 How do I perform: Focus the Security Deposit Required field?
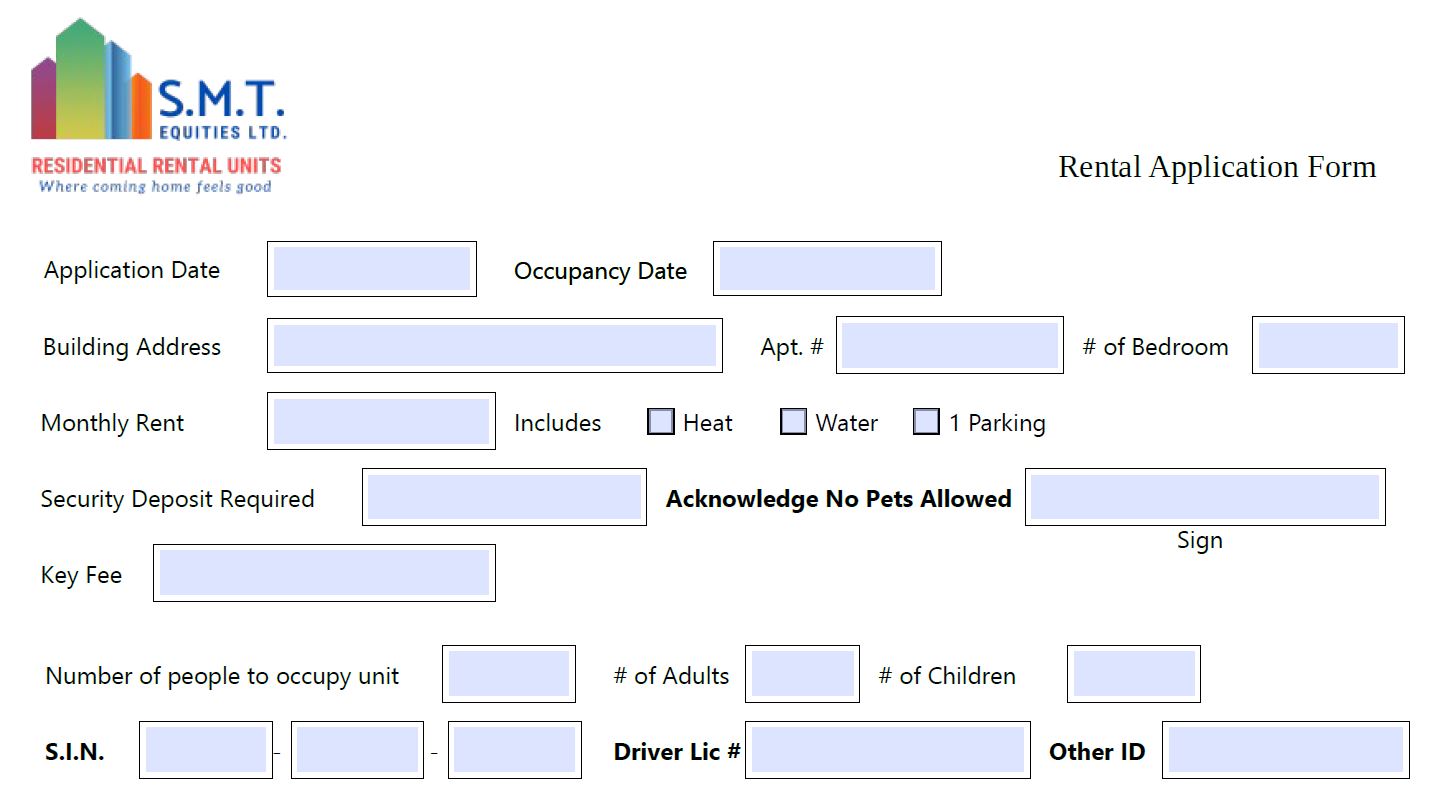tap(504, 497)
